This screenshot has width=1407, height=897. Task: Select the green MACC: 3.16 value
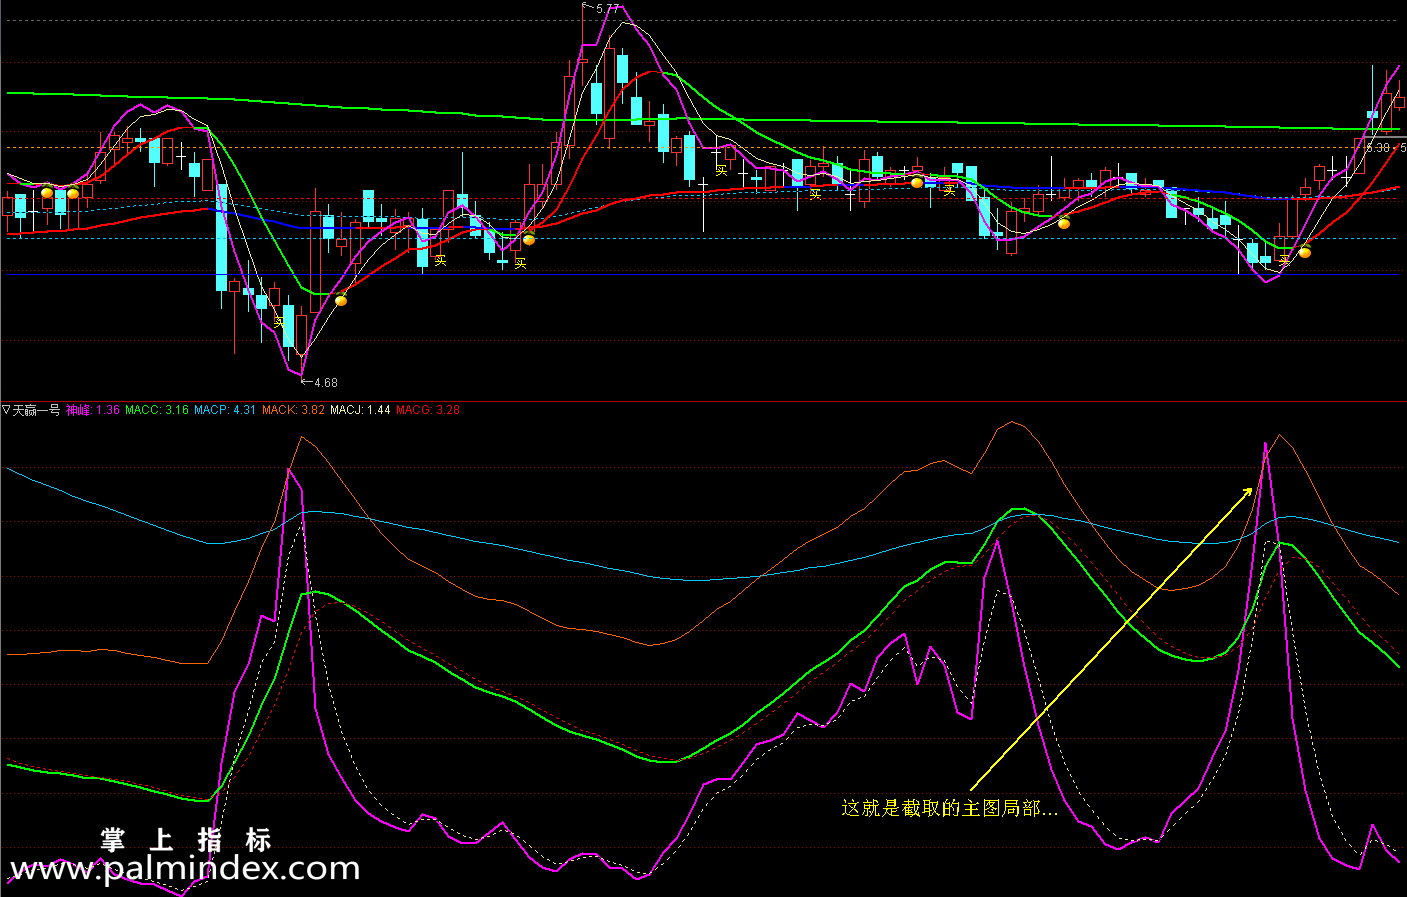[x=157, y=410]
